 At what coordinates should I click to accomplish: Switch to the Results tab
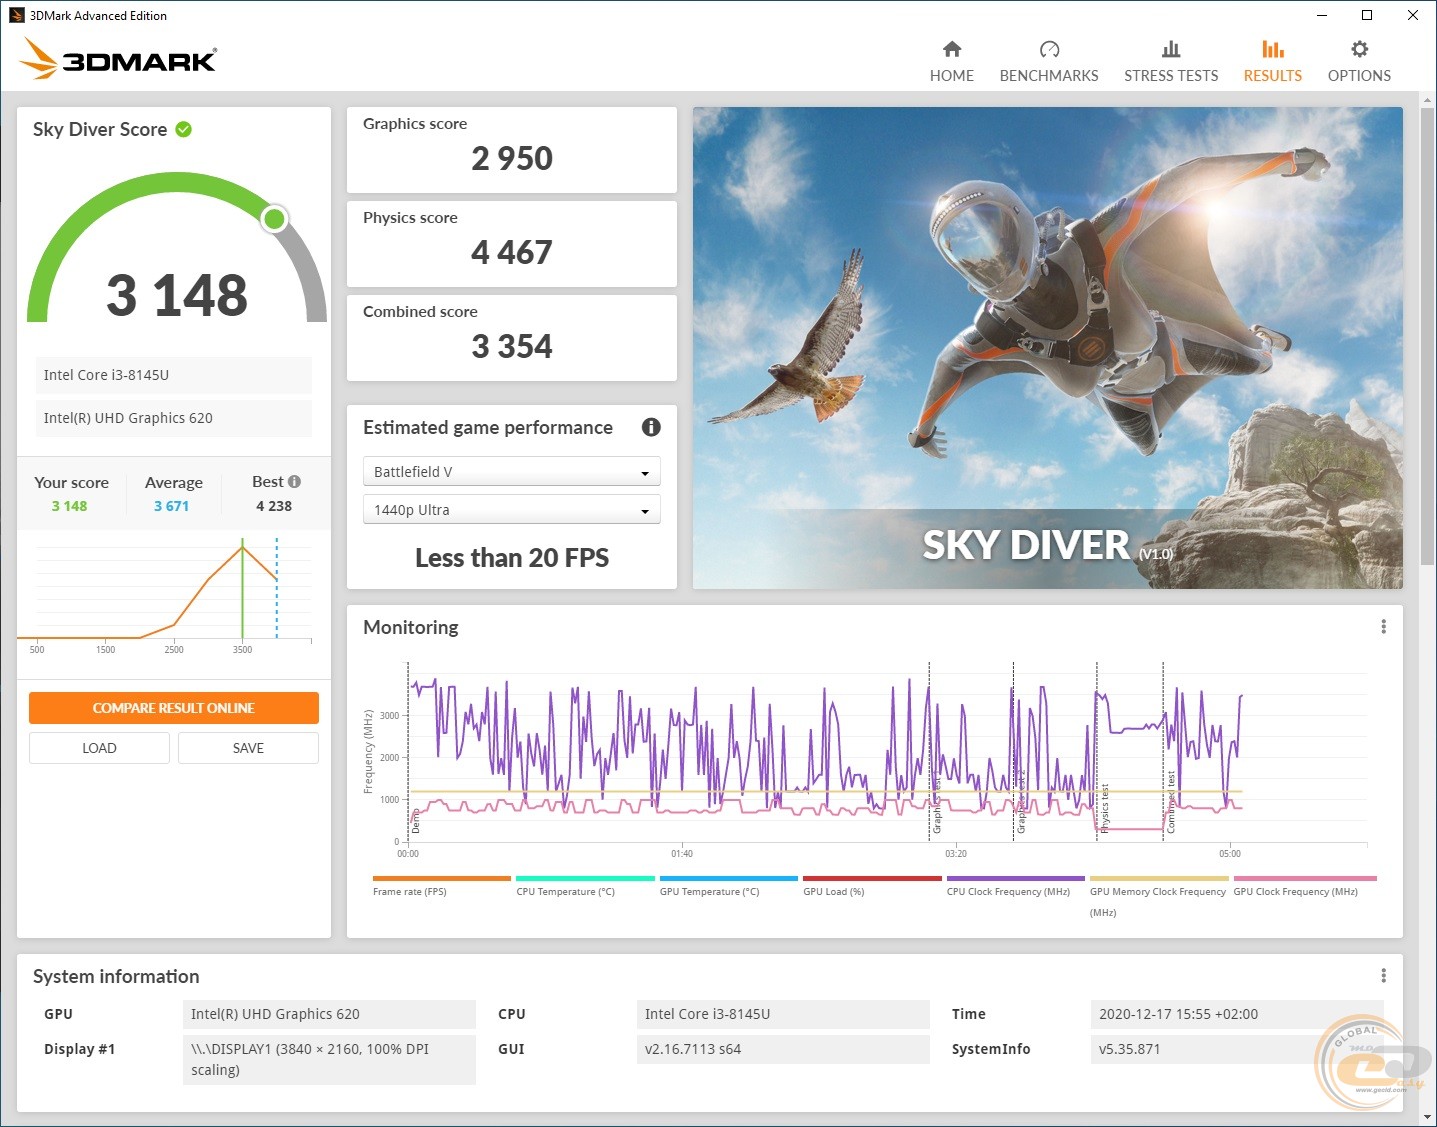pyautogui.click(x=1272, y=61)
